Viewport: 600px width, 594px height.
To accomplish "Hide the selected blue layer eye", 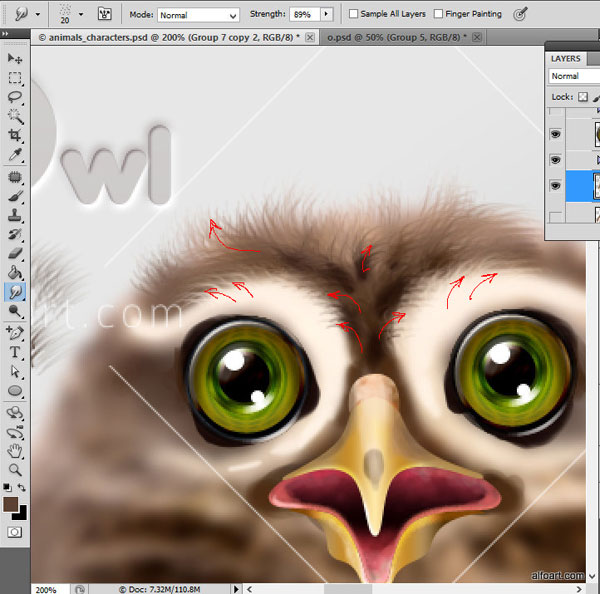I will coord(555,186).
